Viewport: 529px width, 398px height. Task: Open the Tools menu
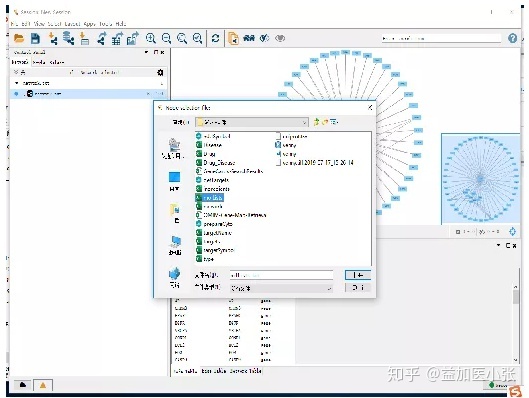click(x=106, y=24)
